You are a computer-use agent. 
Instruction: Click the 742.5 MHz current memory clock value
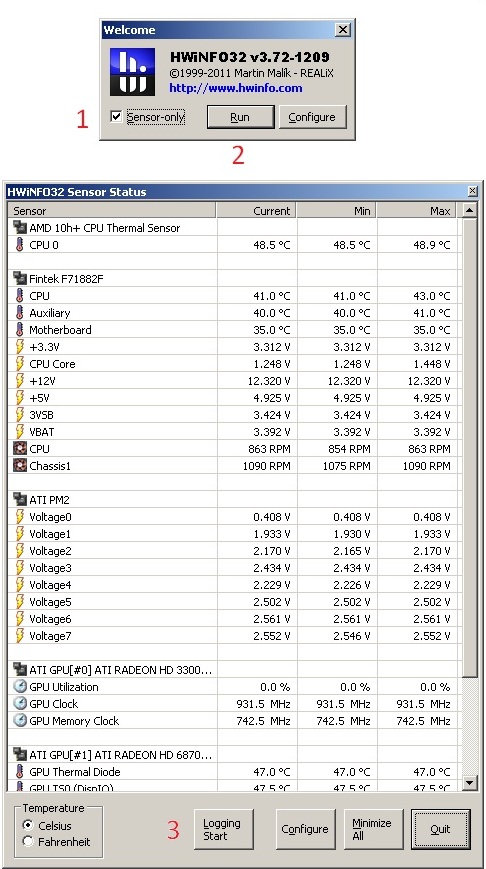(263, 720)
